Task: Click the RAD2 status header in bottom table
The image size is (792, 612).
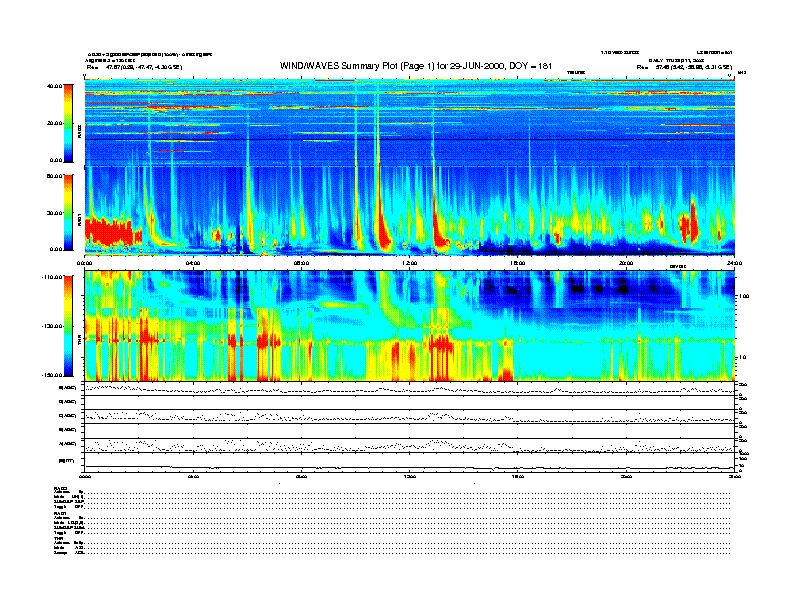Action: coord(60,487)
